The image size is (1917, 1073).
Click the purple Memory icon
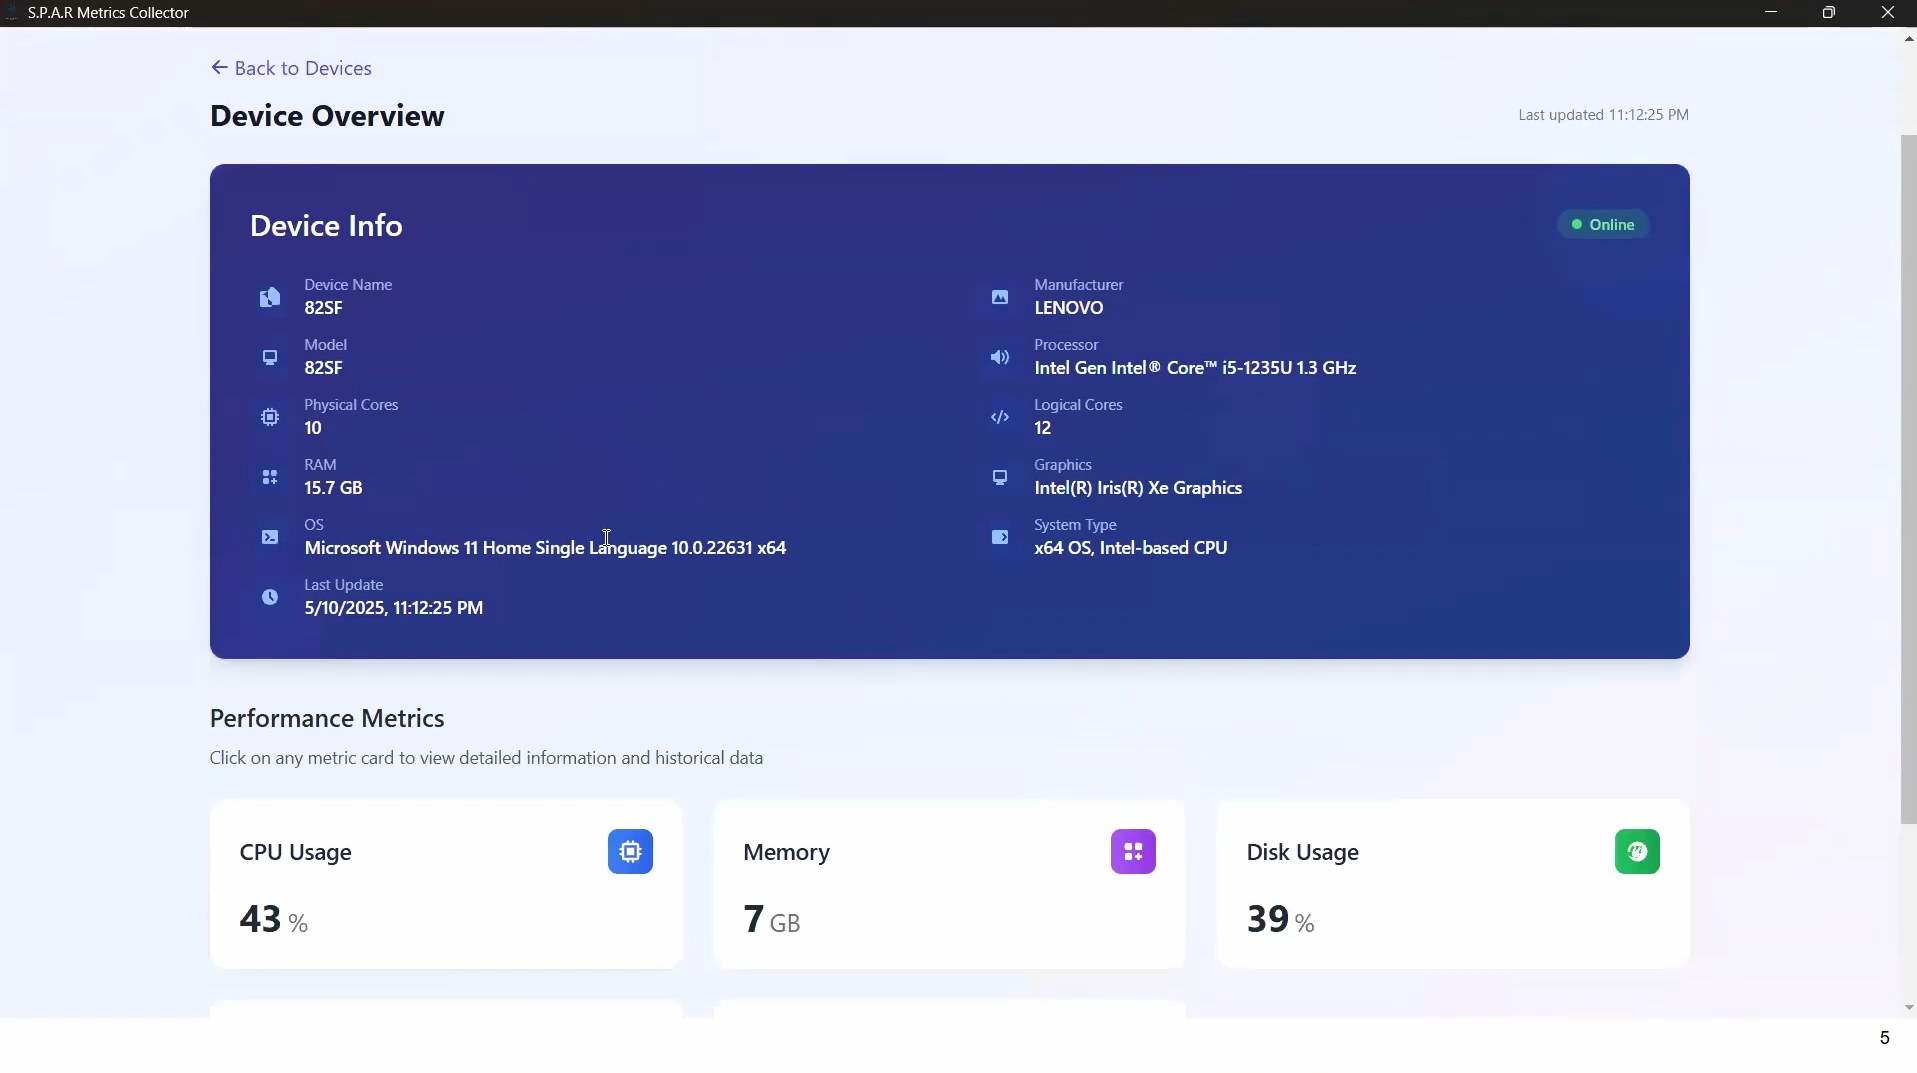point(1133,851)
